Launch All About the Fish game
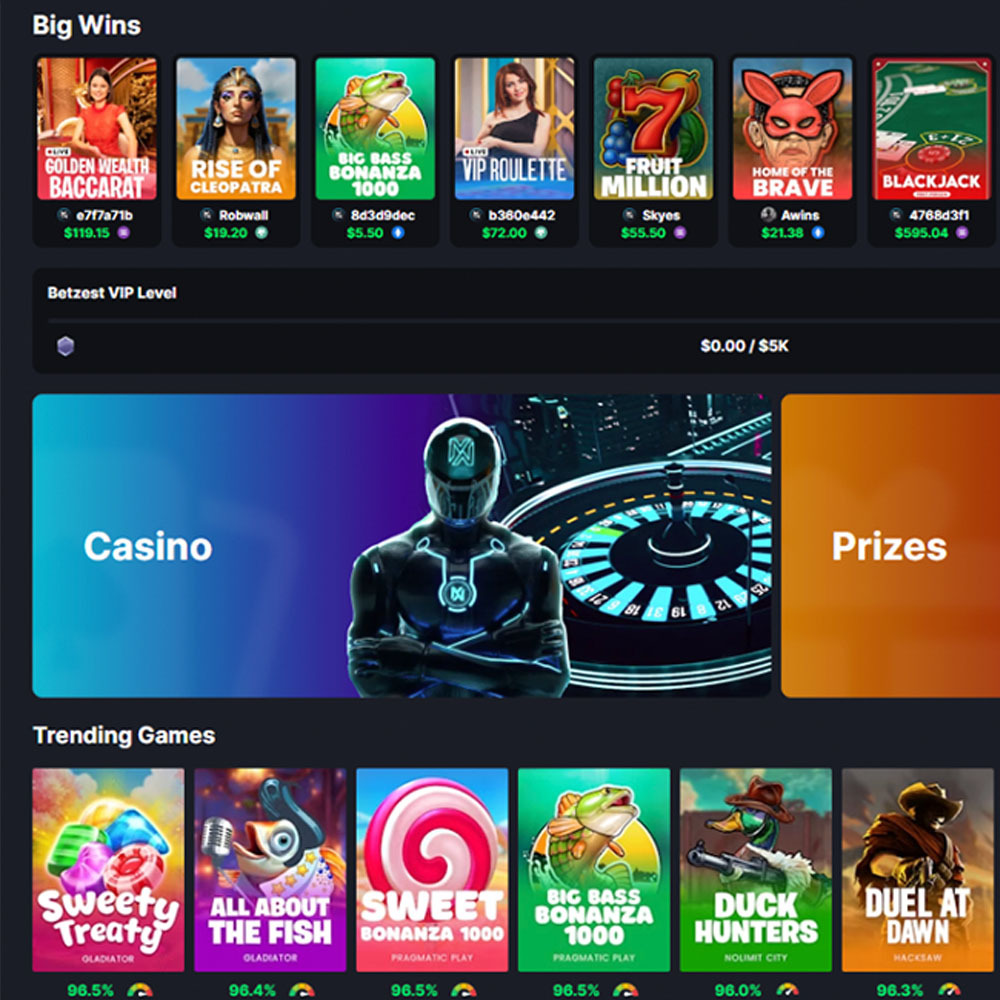Screen dimensions: 1000x1000 pyautogui.click(x=270, y=870)
